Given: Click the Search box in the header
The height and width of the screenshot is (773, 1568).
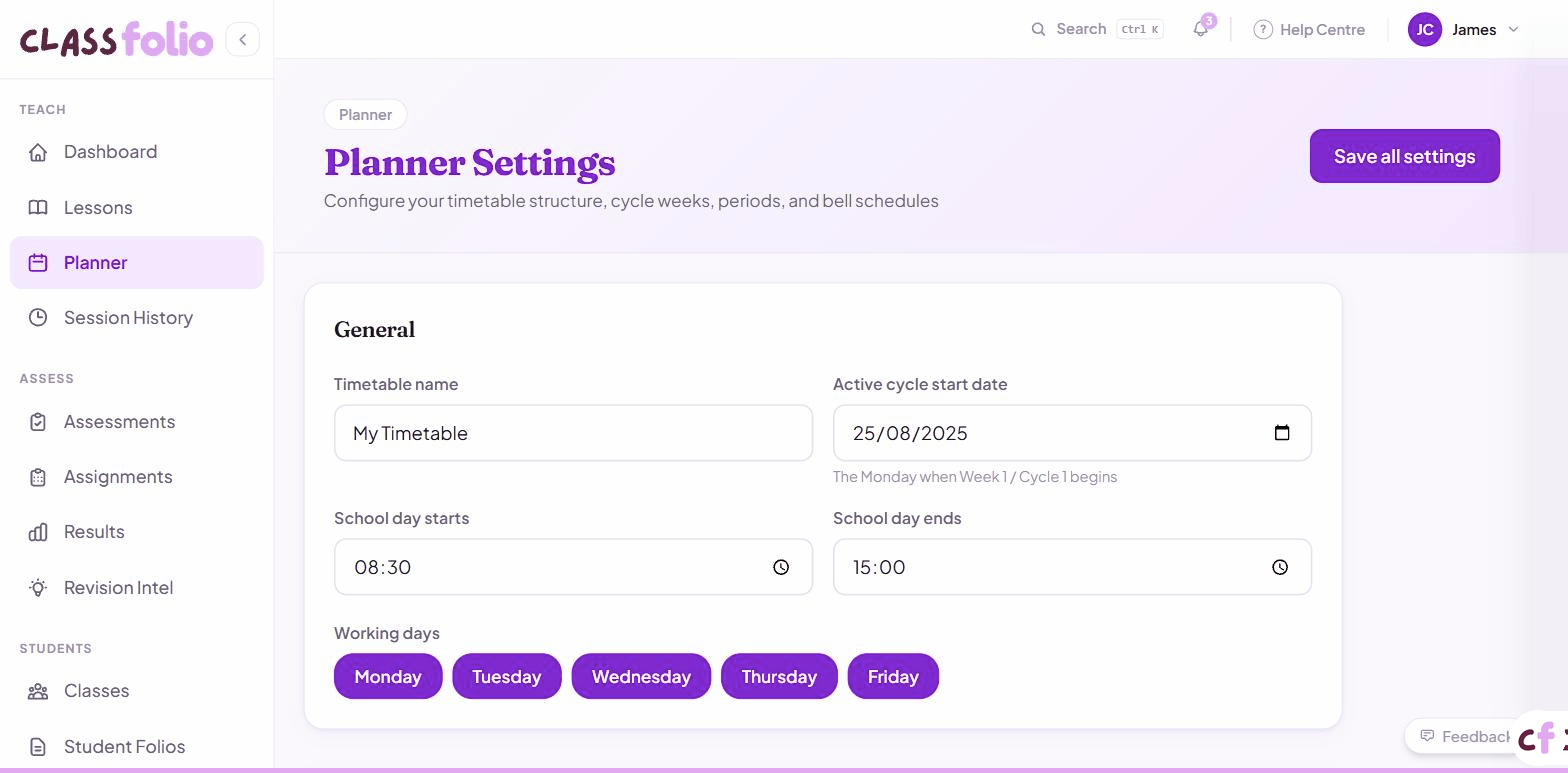Looking at the screenshot, I should point(1097,29).
